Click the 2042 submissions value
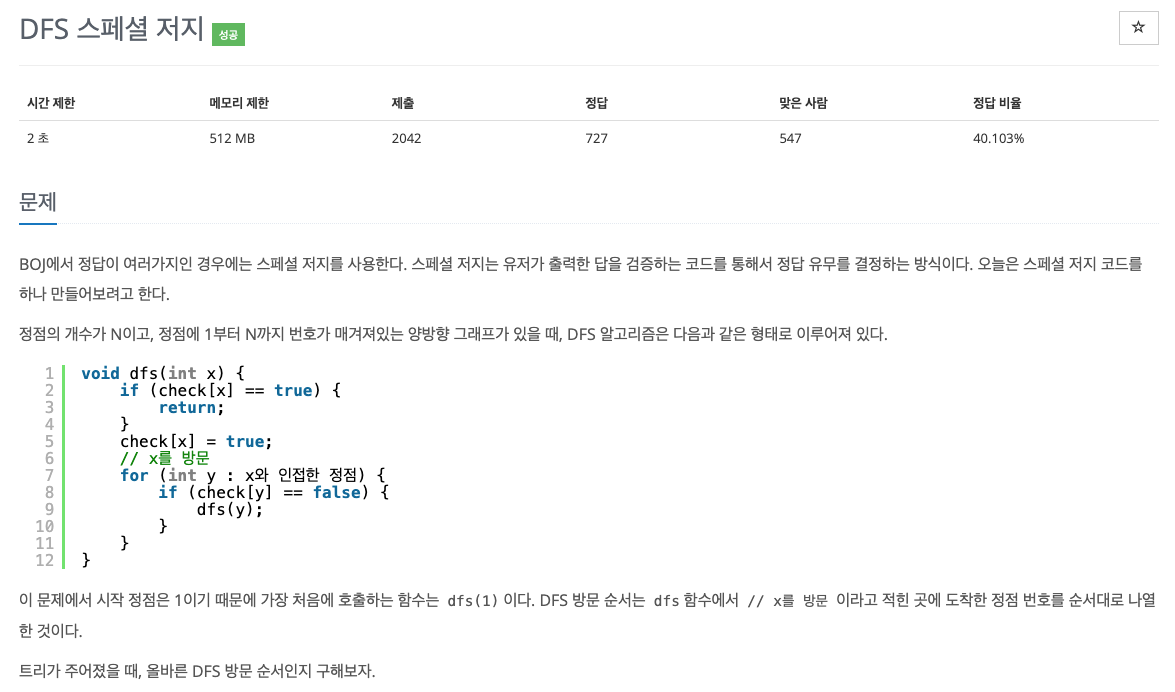The image size is (1175, 692). tap(406, 138)
